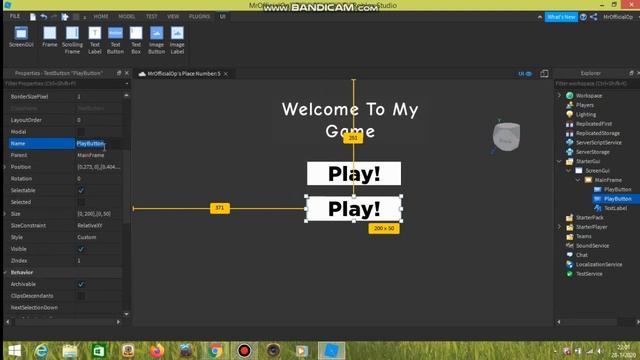Toggle the Selectable checkbox
This screenshot has height=360, width=640.
pyautogui.click(x=81, y=190)
